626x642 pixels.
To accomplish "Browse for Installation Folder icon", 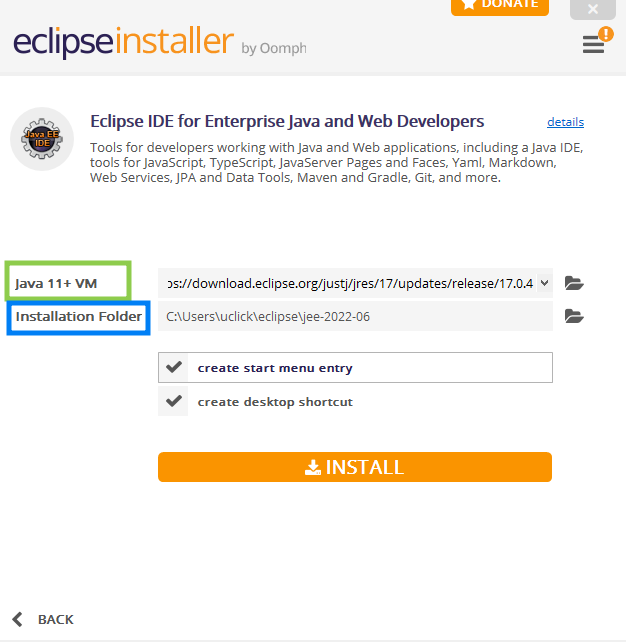I will click(x=574, y=316).
